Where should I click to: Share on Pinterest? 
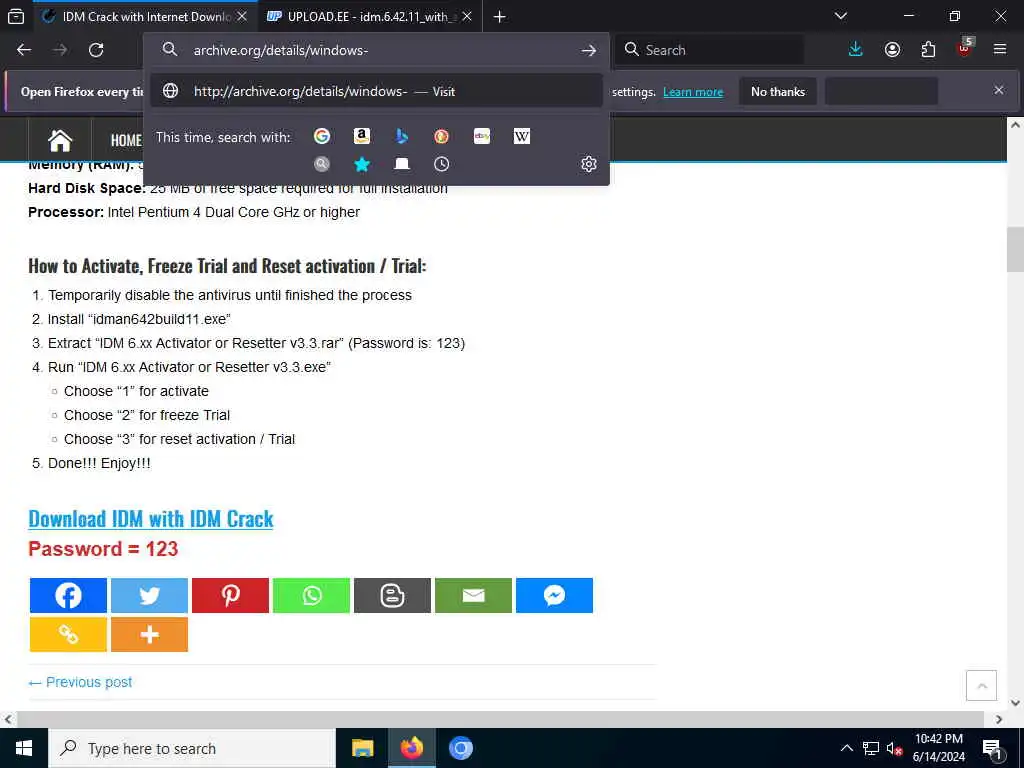tap(230, 595)
